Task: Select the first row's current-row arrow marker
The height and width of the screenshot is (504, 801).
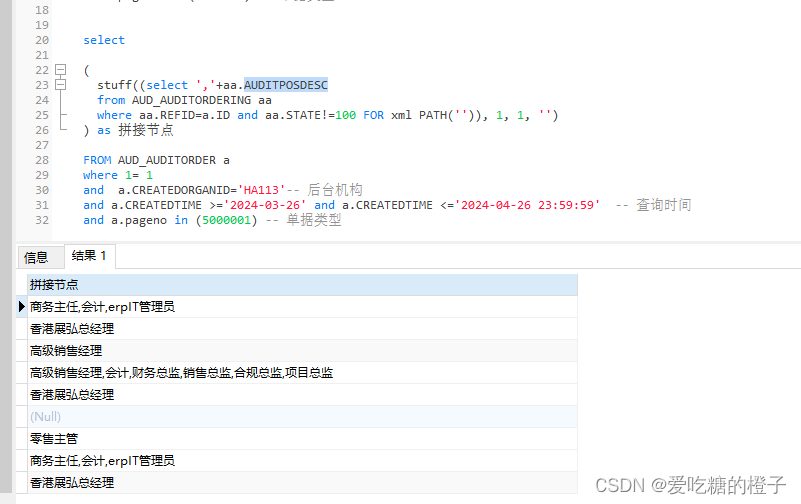Action: pos(21,307)
